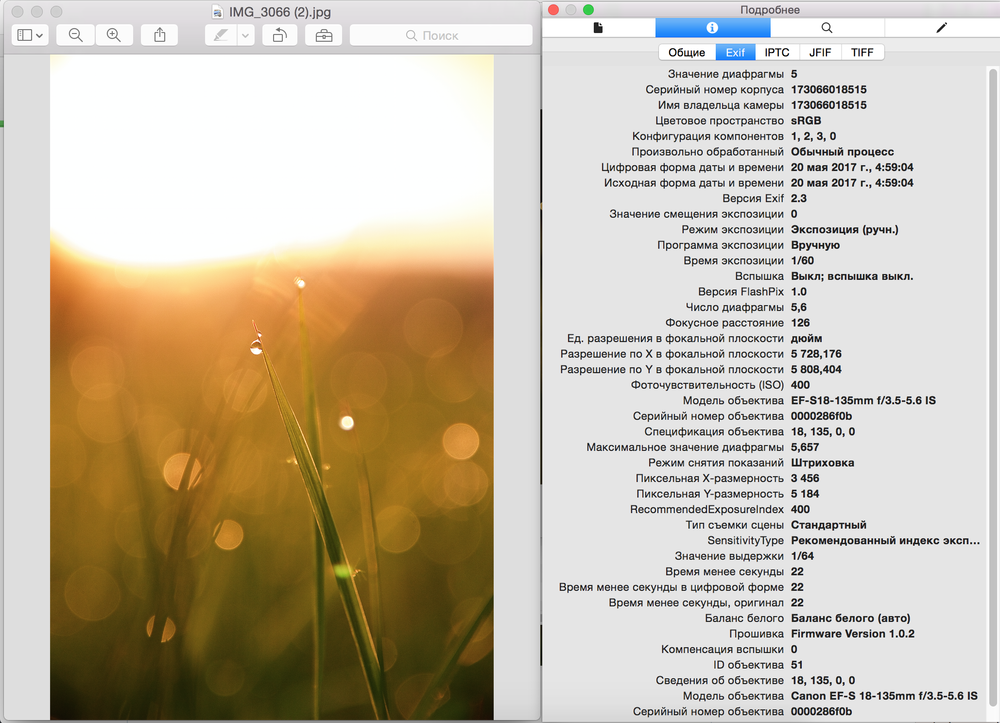Viewport: 1000px width, 723px height.
Task: Switch to the Общие tab
Action: (687, 52)
